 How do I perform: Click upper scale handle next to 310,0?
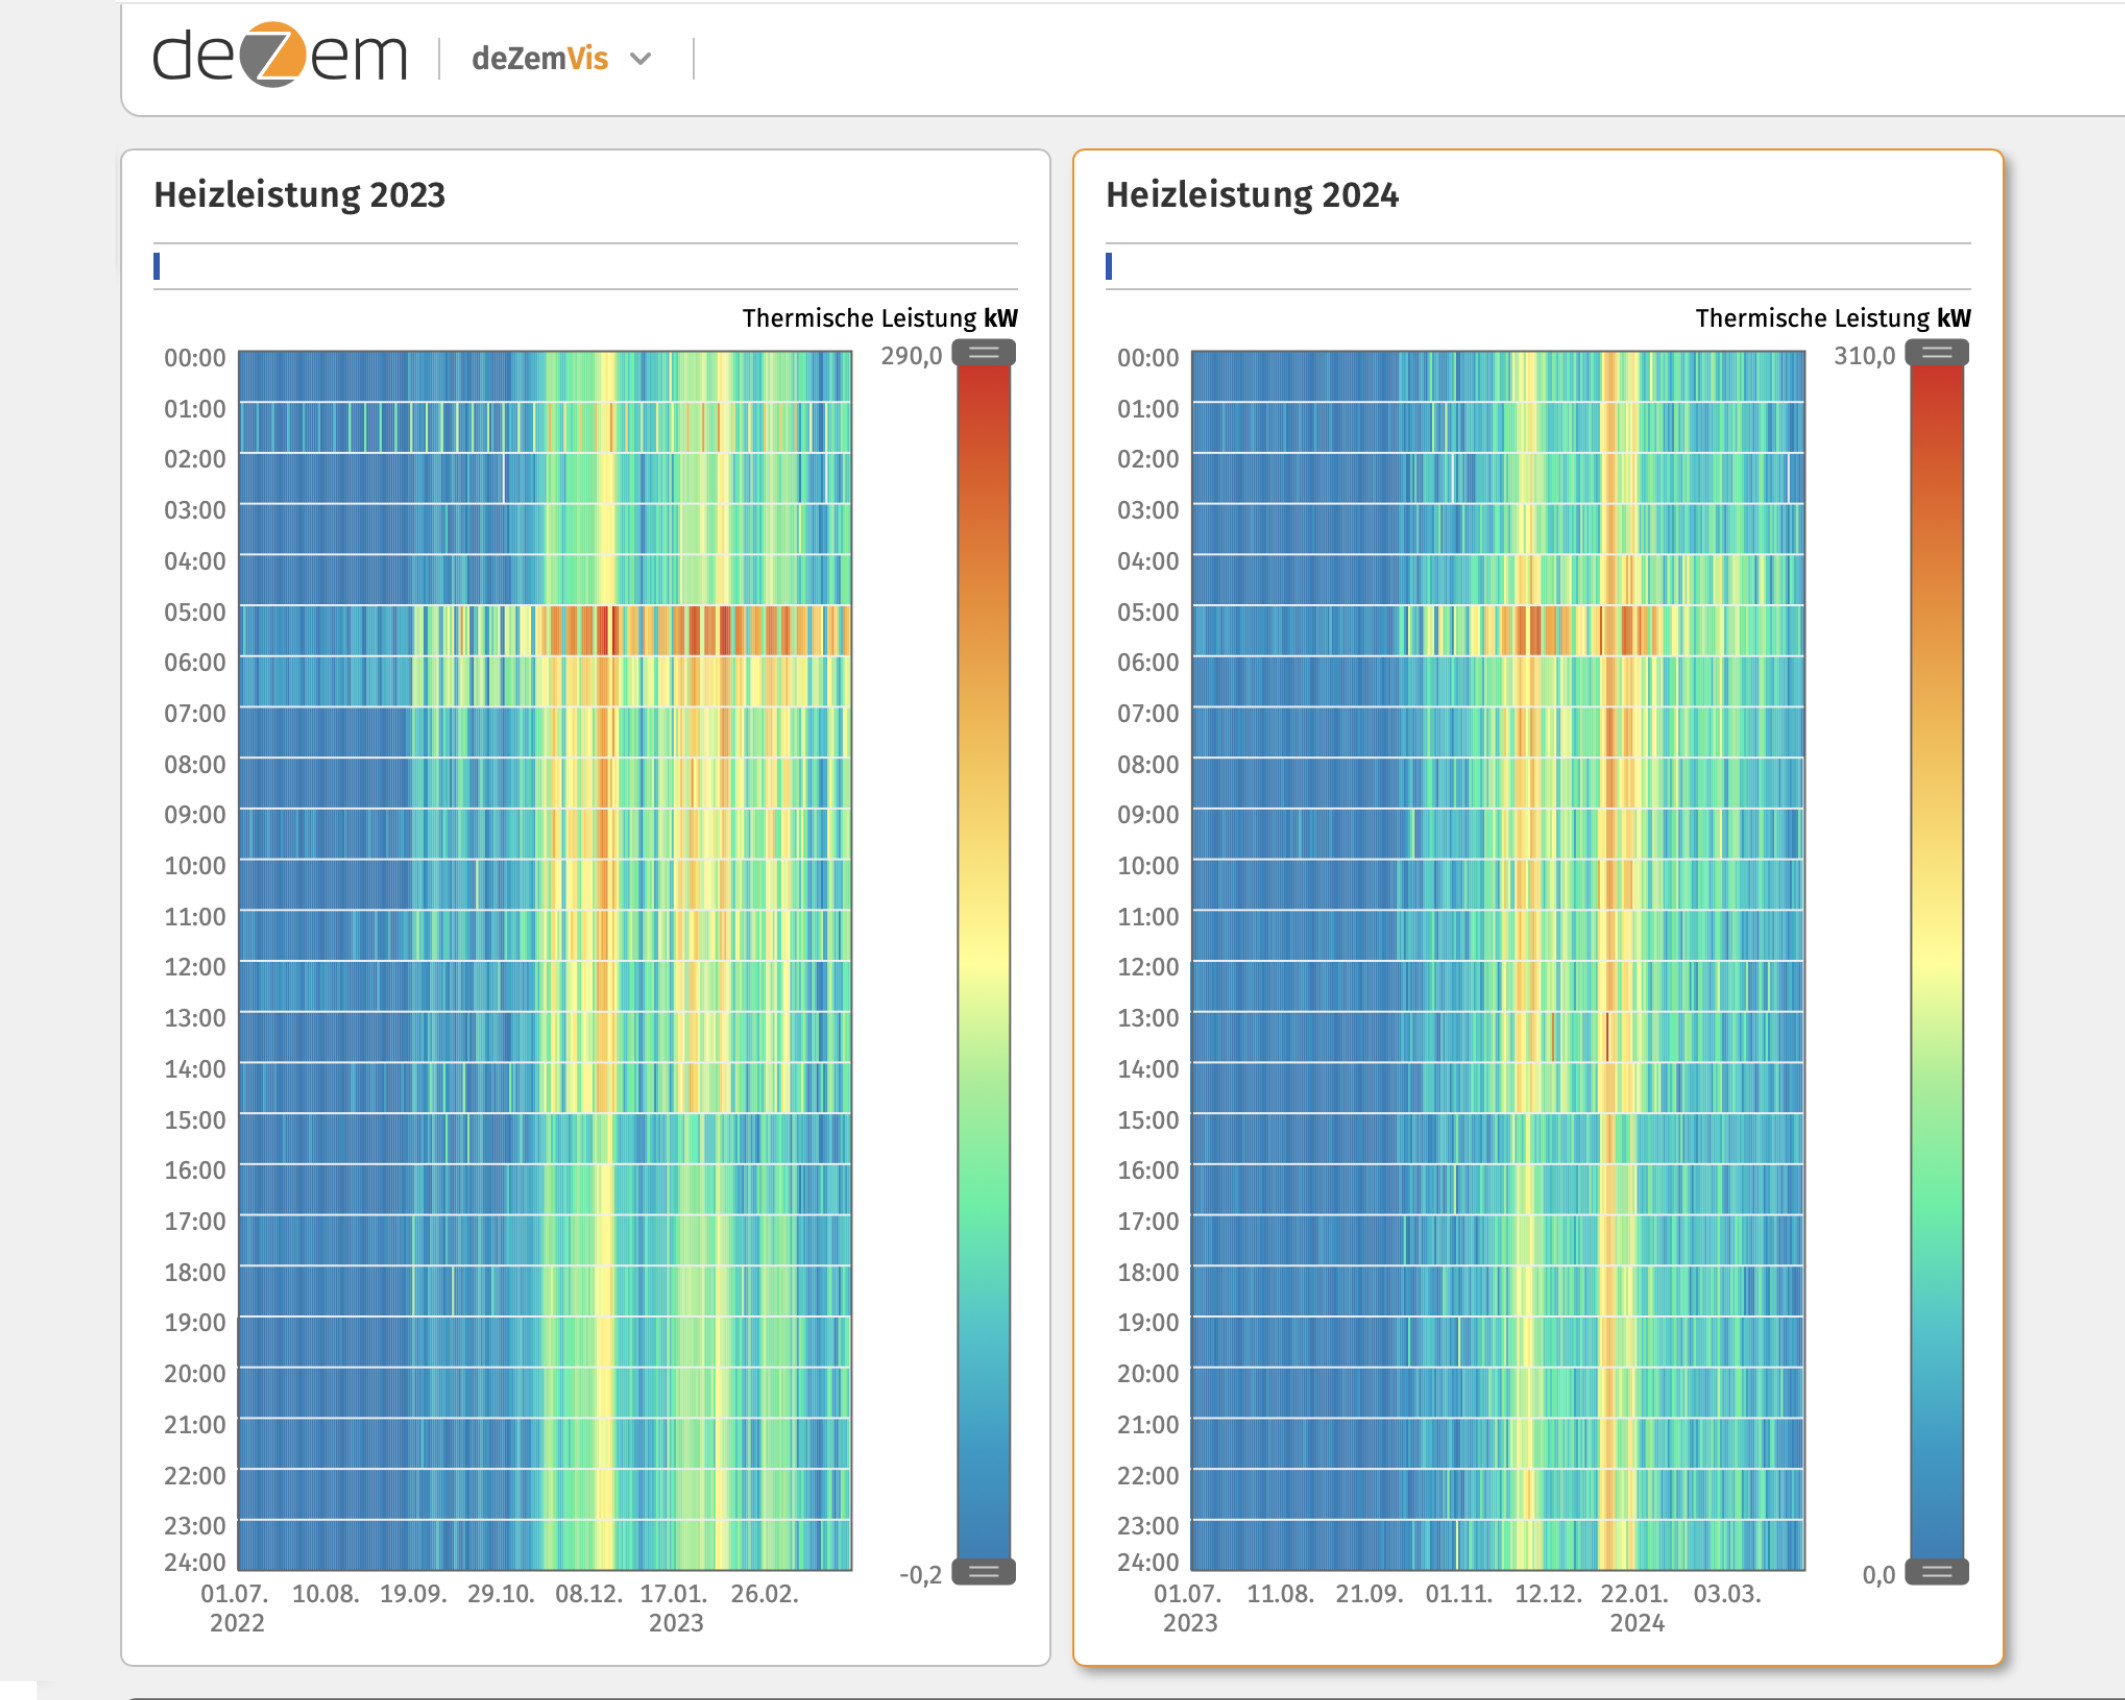(x=1936, y=352)
